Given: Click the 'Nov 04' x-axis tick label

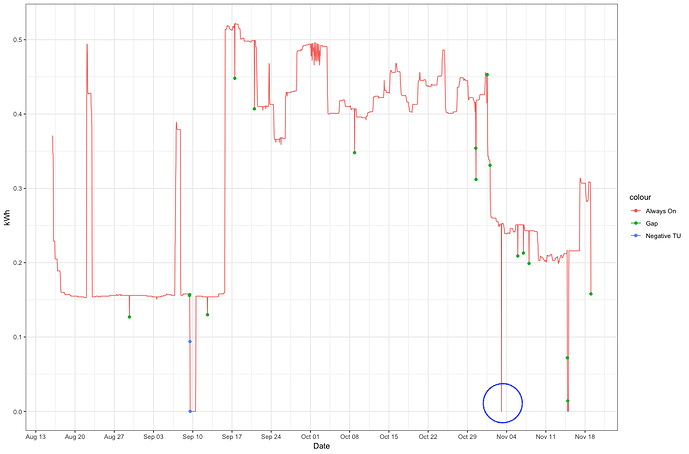Looking at the screenshot, I should click(x=506, y=437).
